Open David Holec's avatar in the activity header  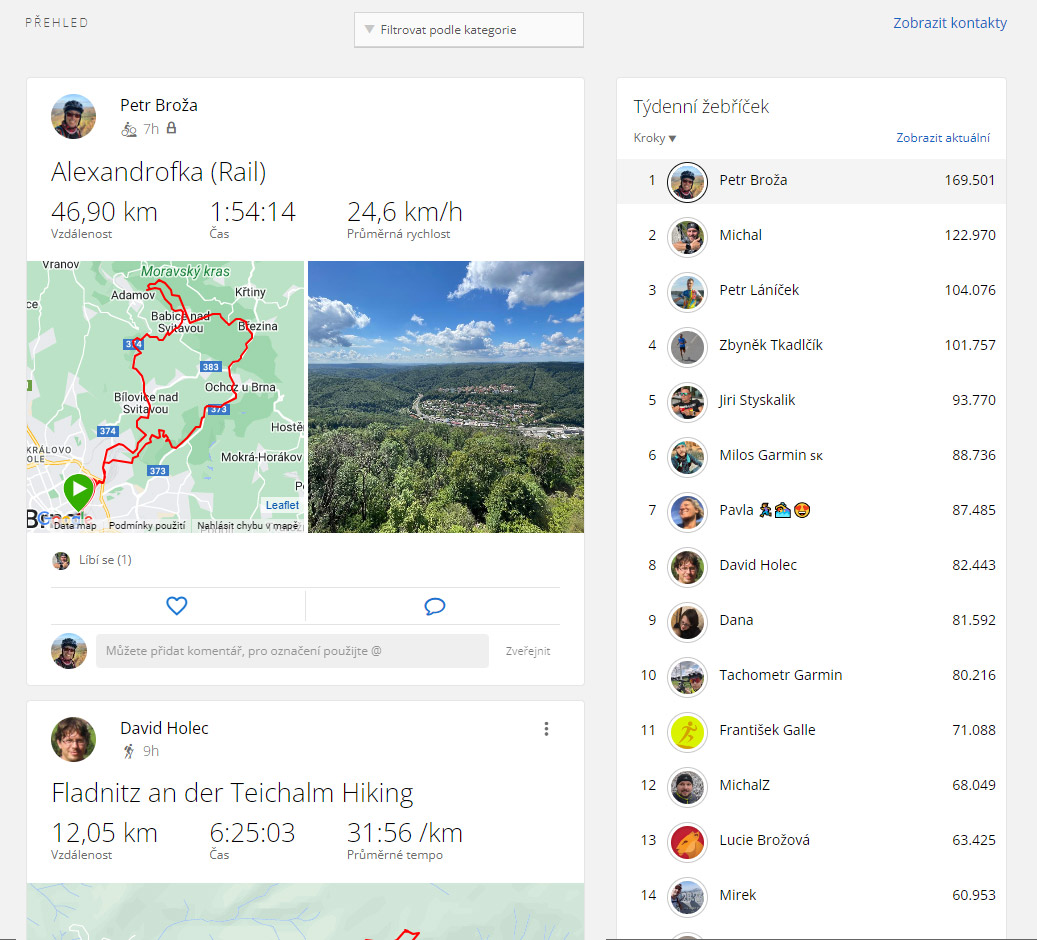point(73,740)
